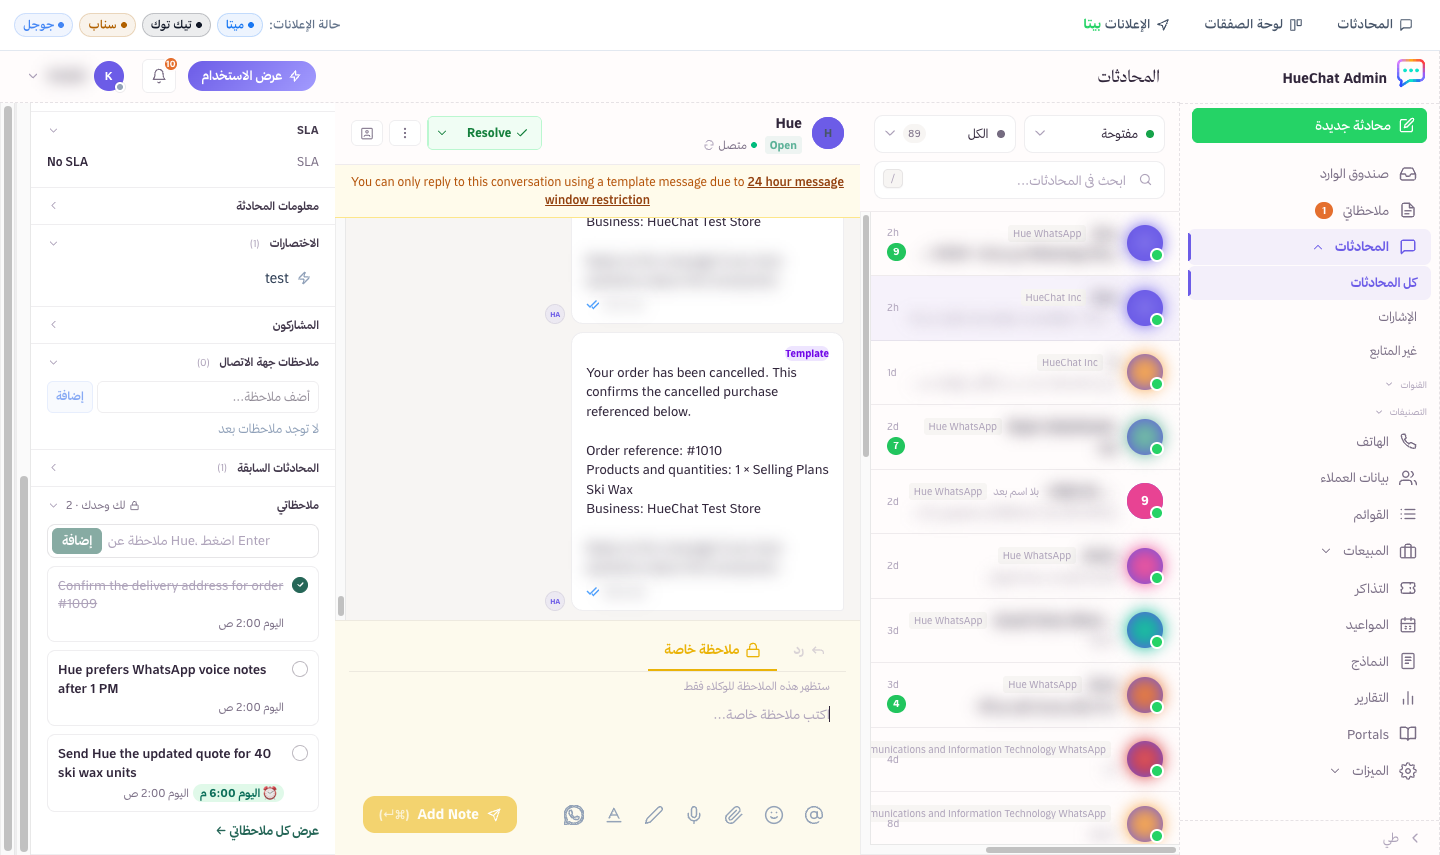1440x855 pixels.
Task: Click عرض كل ملاحظاتي link
Action: [x=267, y=831]
